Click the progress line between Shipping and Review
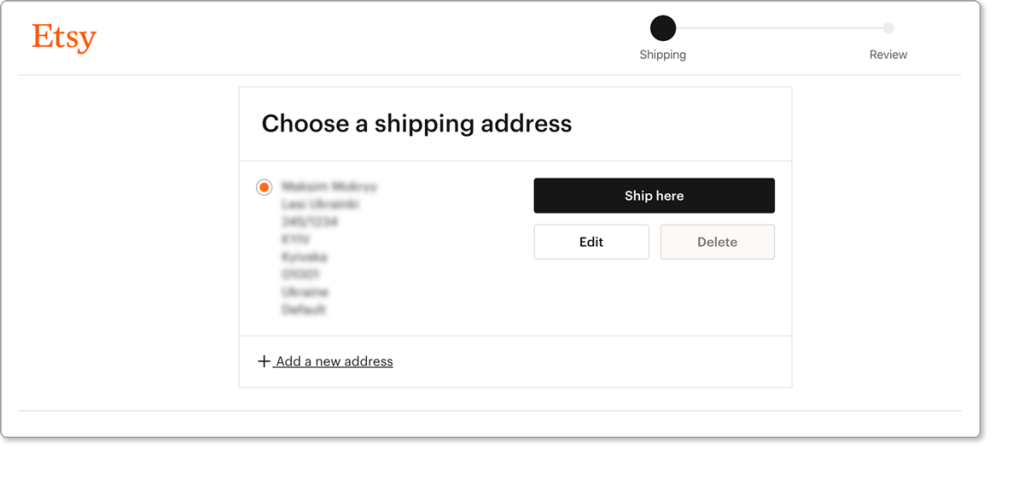This screenshot has height=480, width=1024. (780, 28)
